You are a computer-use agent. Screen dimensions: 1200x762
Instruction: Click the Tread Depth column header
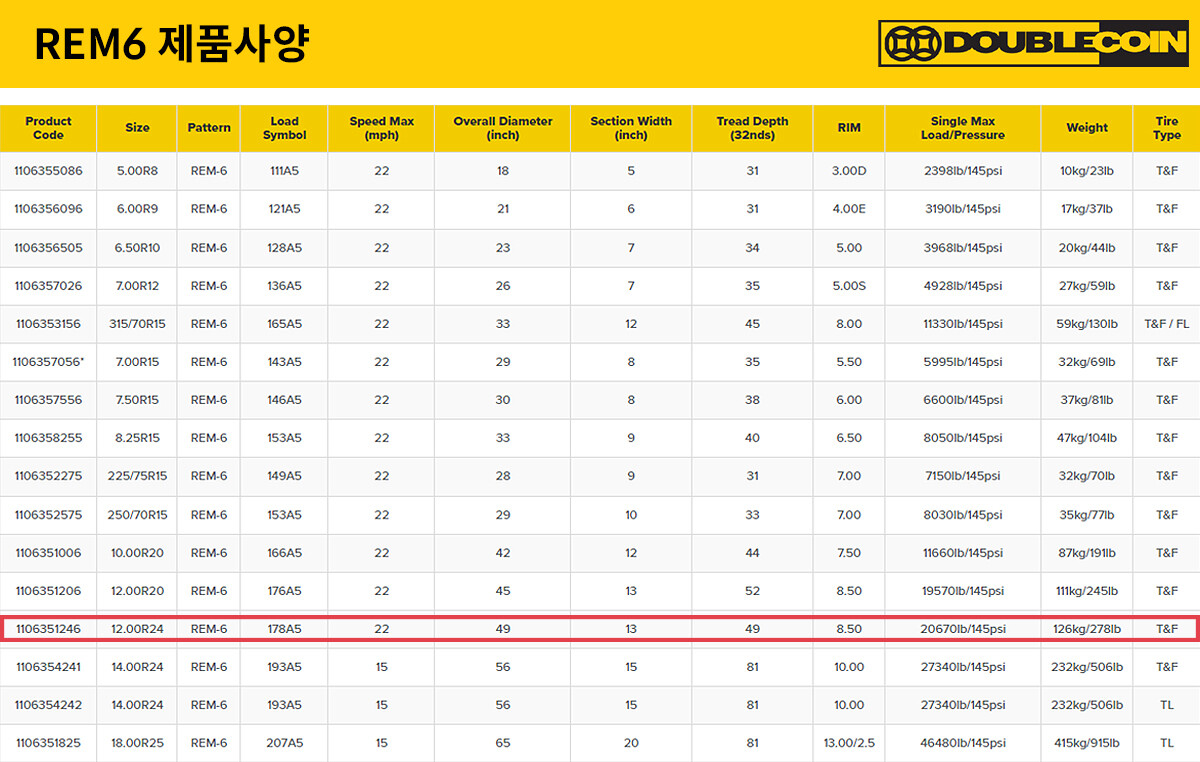(x=752, y=128)
